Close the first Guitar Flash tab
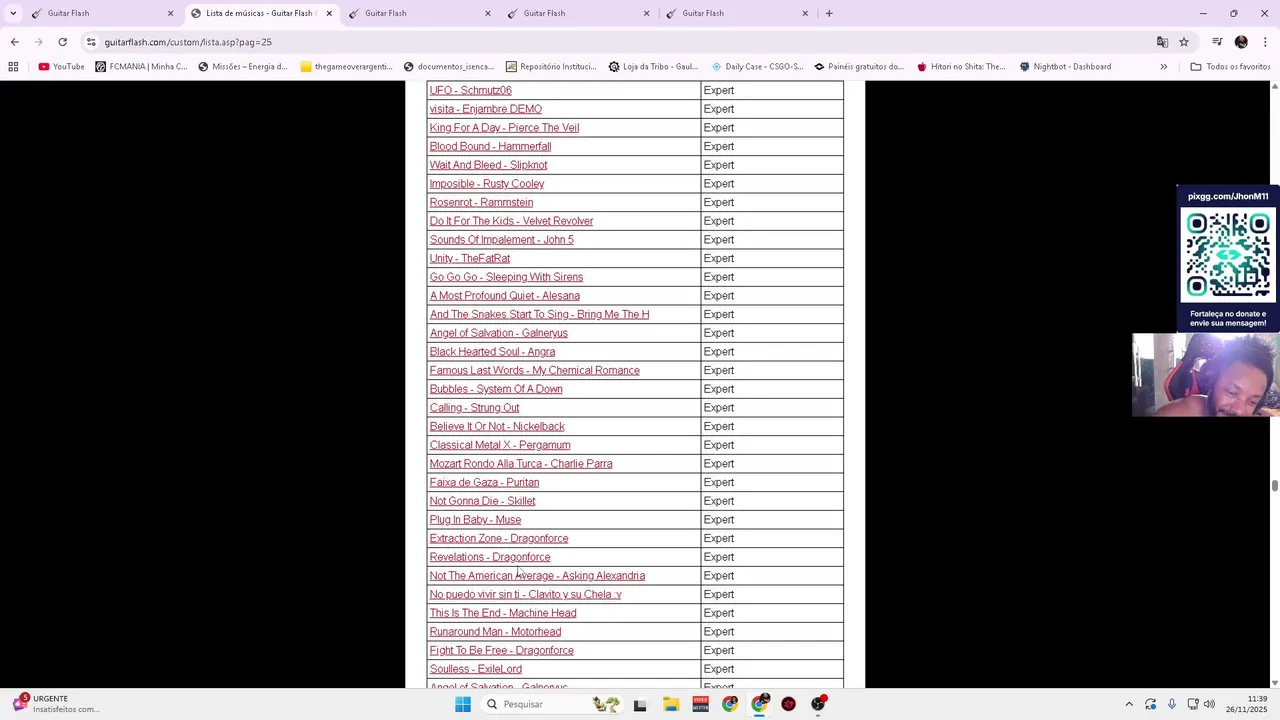 pos(170,13)
